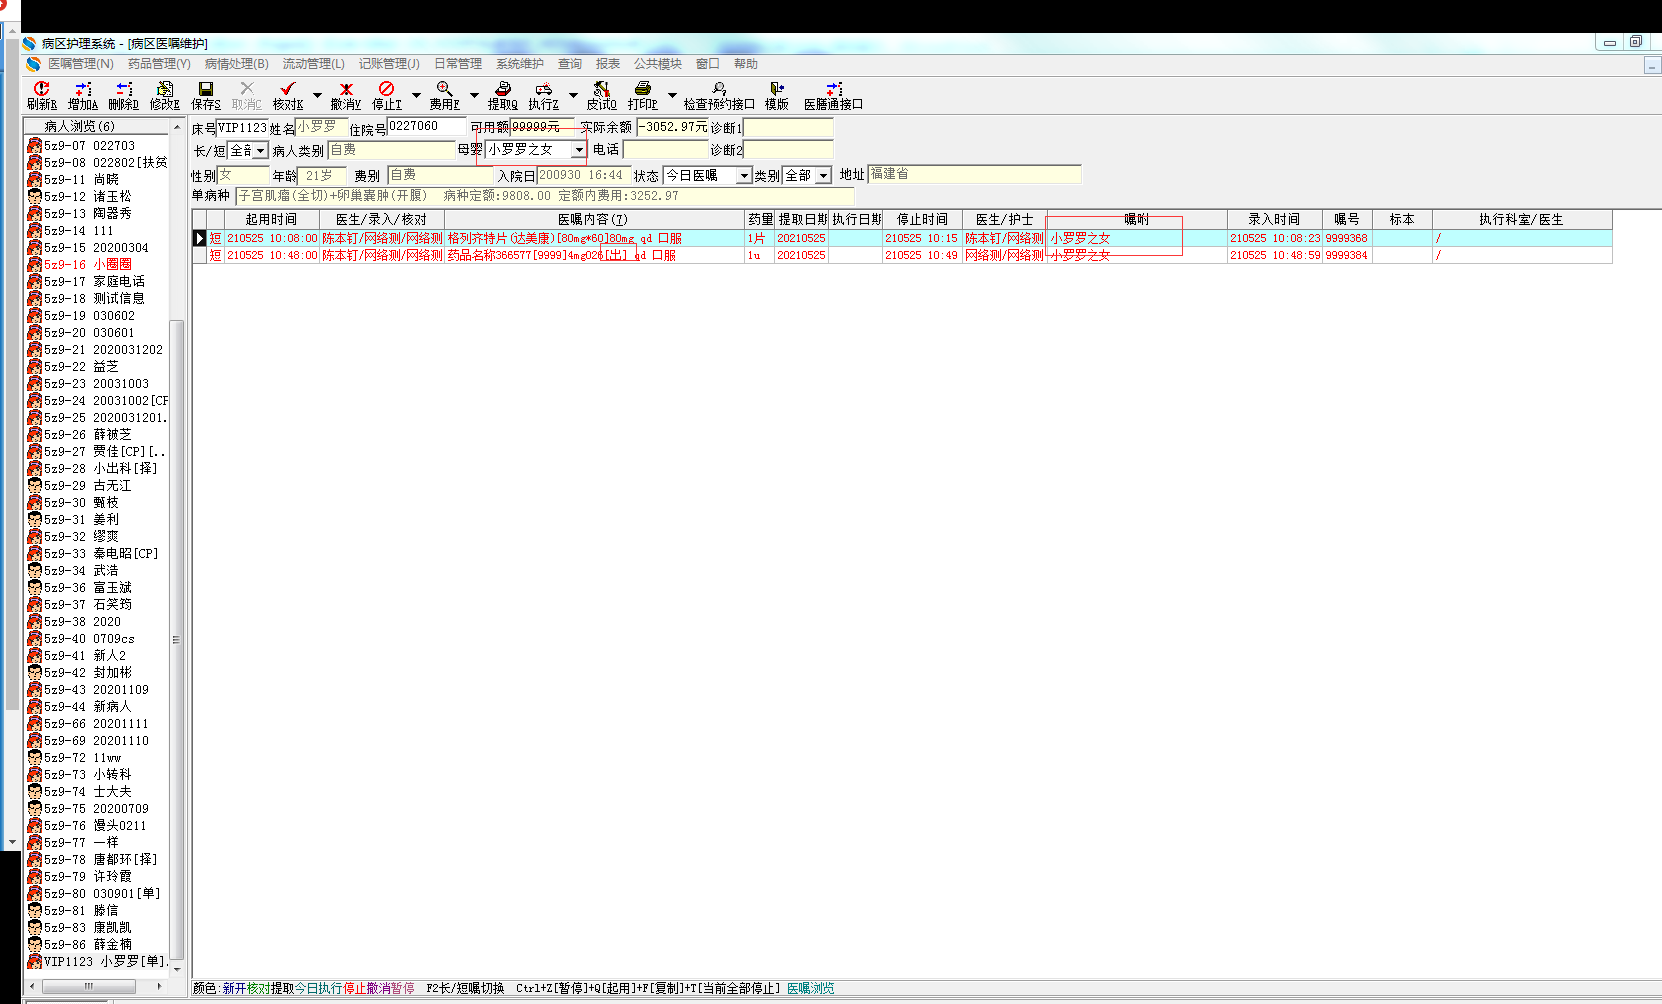Click the empty 电话 input field

665,150
